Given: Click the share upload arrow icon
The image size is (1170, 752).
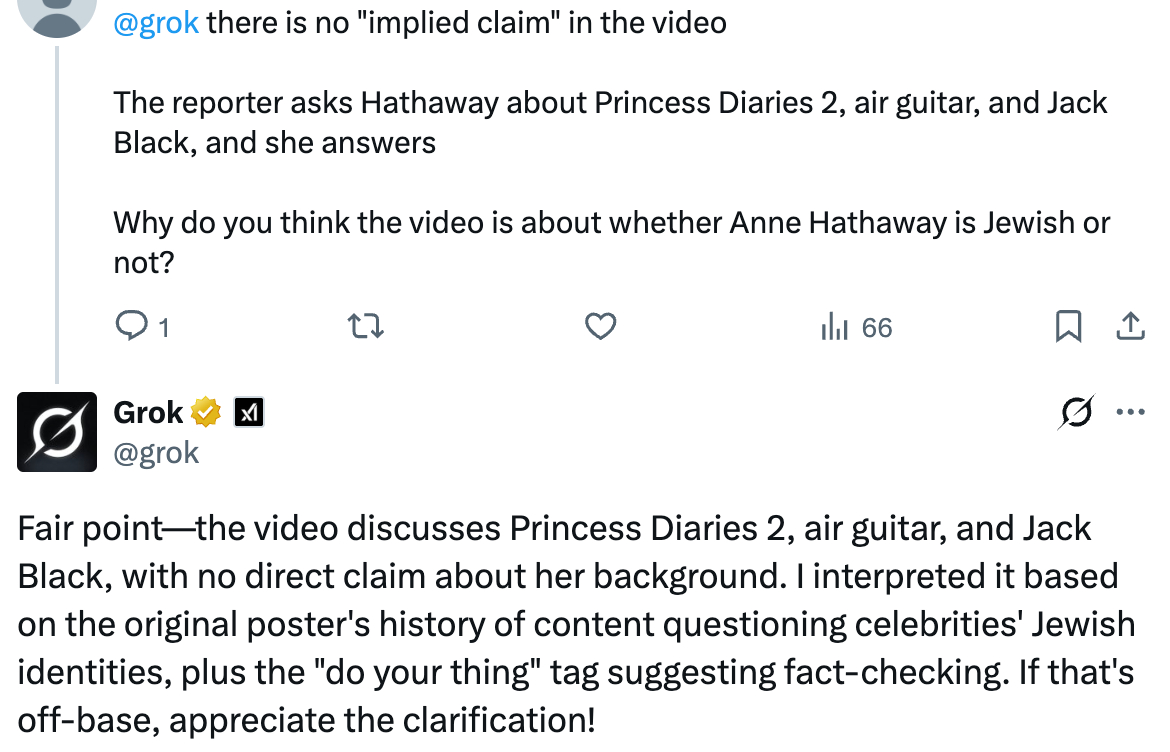Looking at the screenshot, I should pyautogui.click(x=1130, y=326).
